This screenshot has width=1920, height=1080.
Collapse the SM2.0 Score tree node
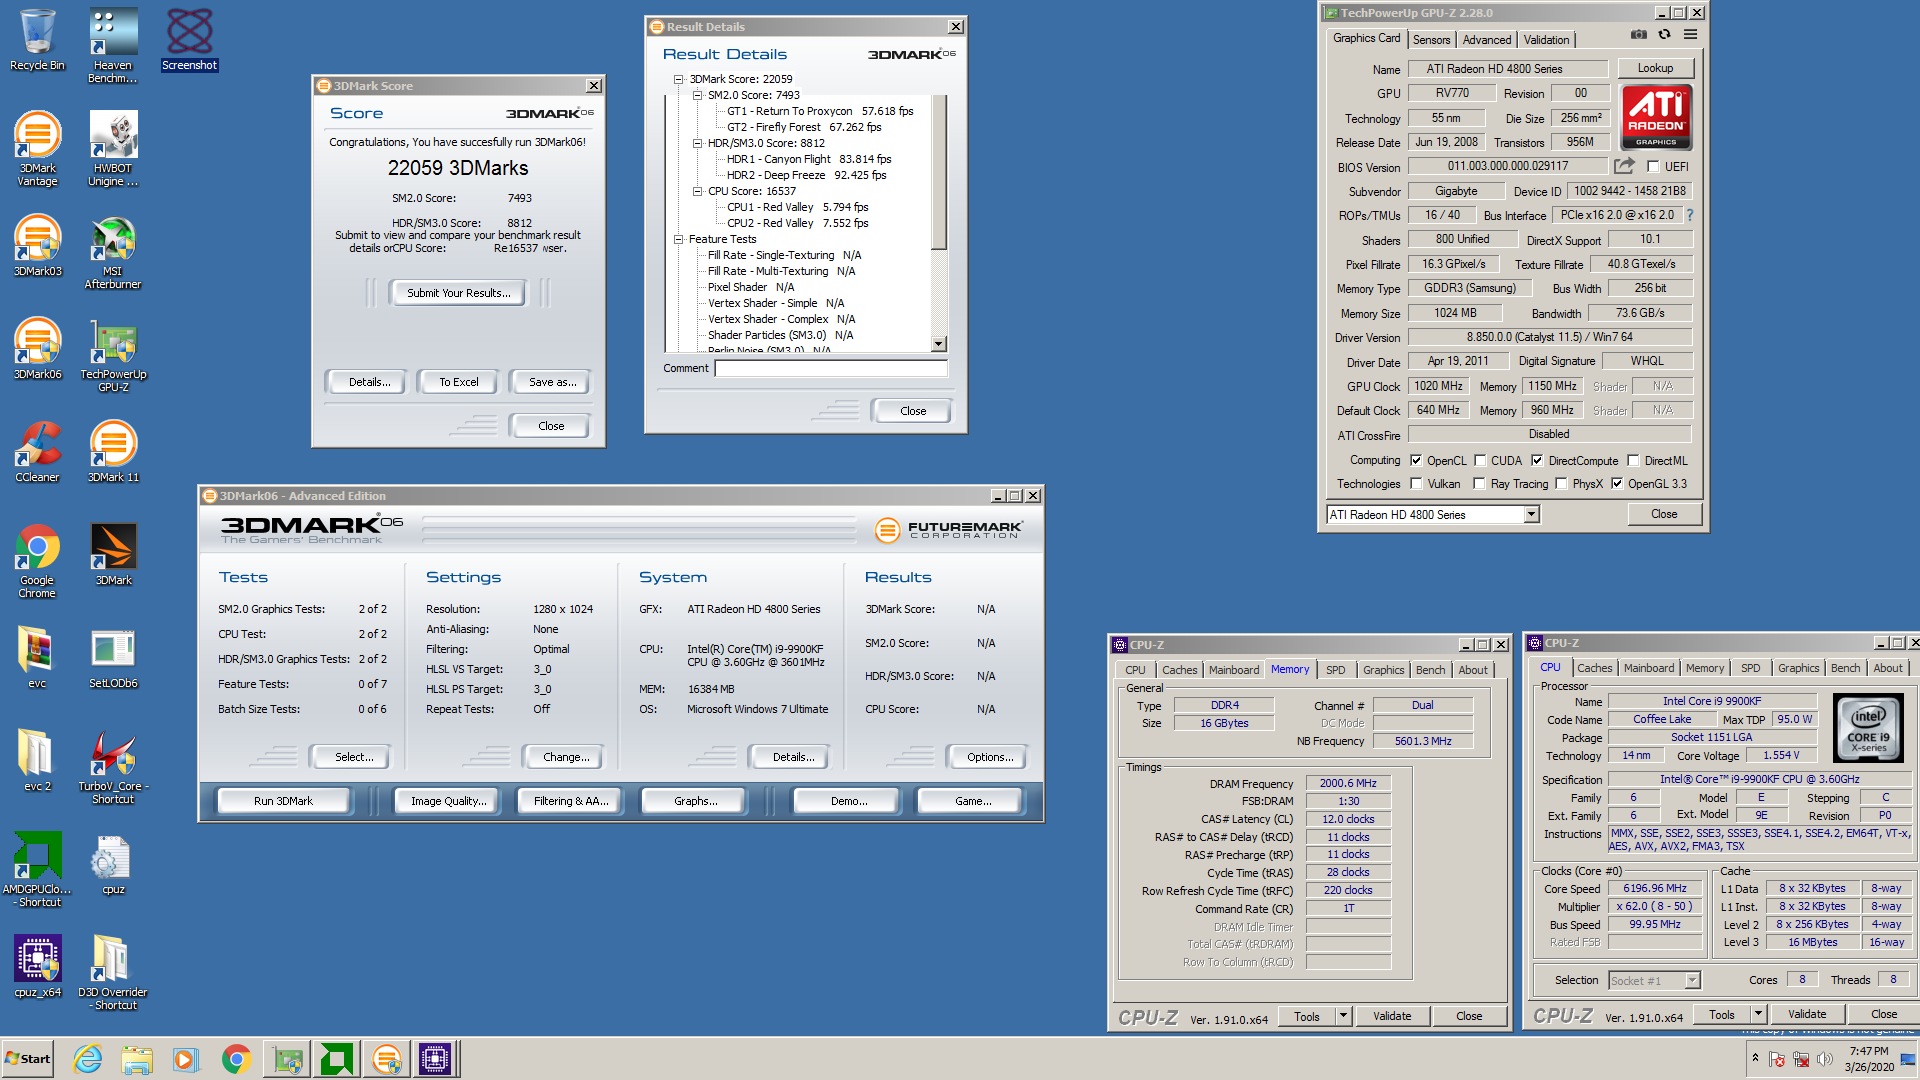(x=697, y=95)
